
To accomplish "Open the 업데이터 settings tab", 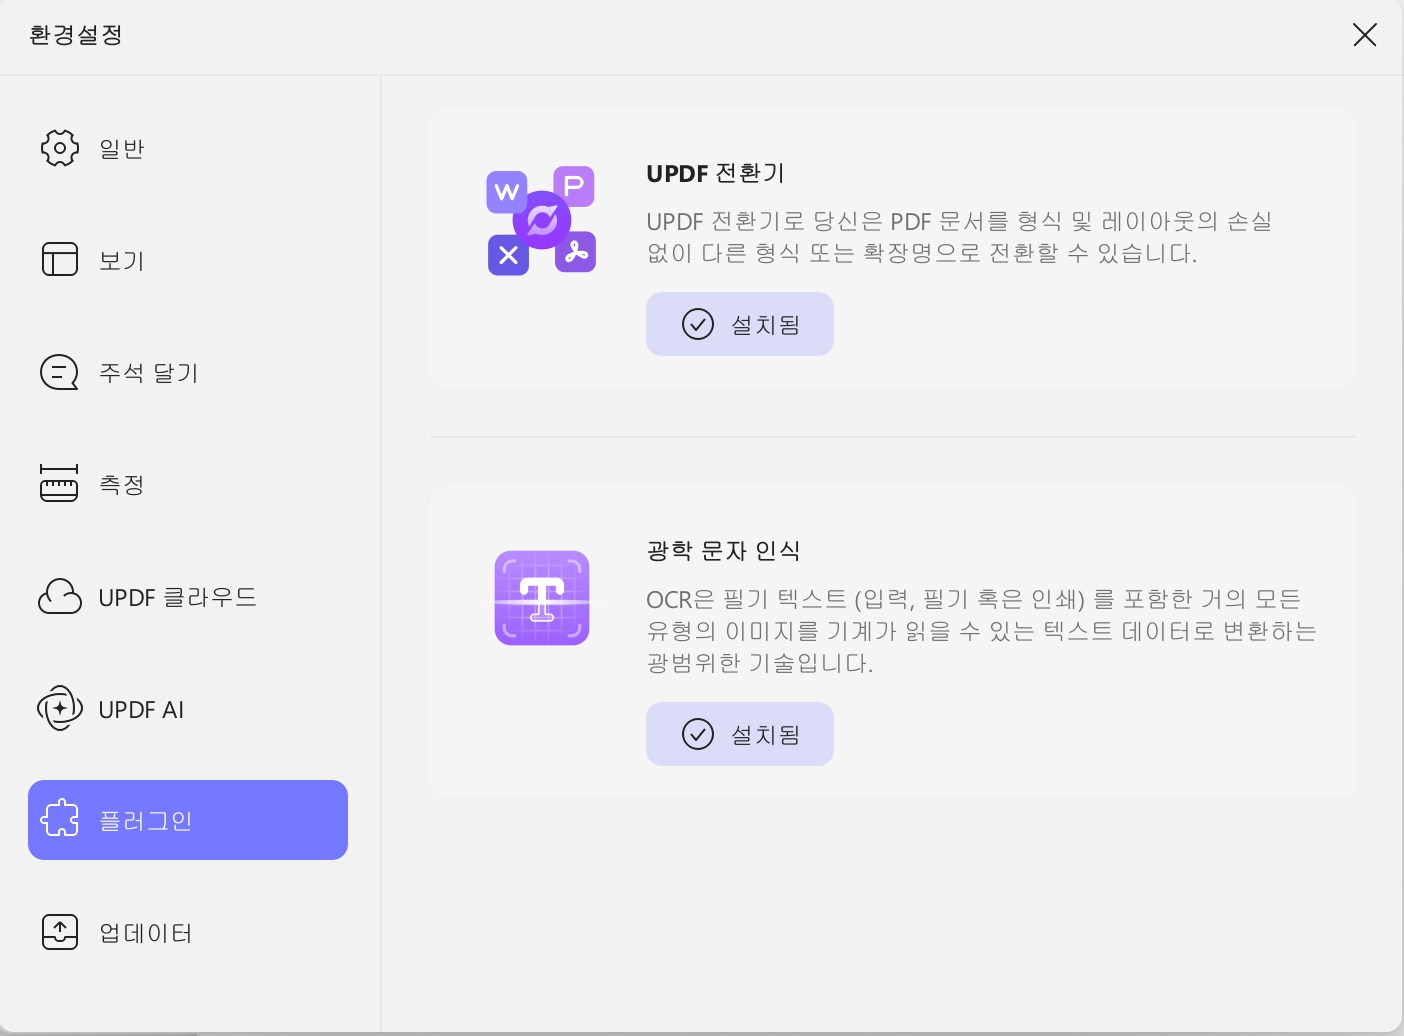I will click(188, 933).
